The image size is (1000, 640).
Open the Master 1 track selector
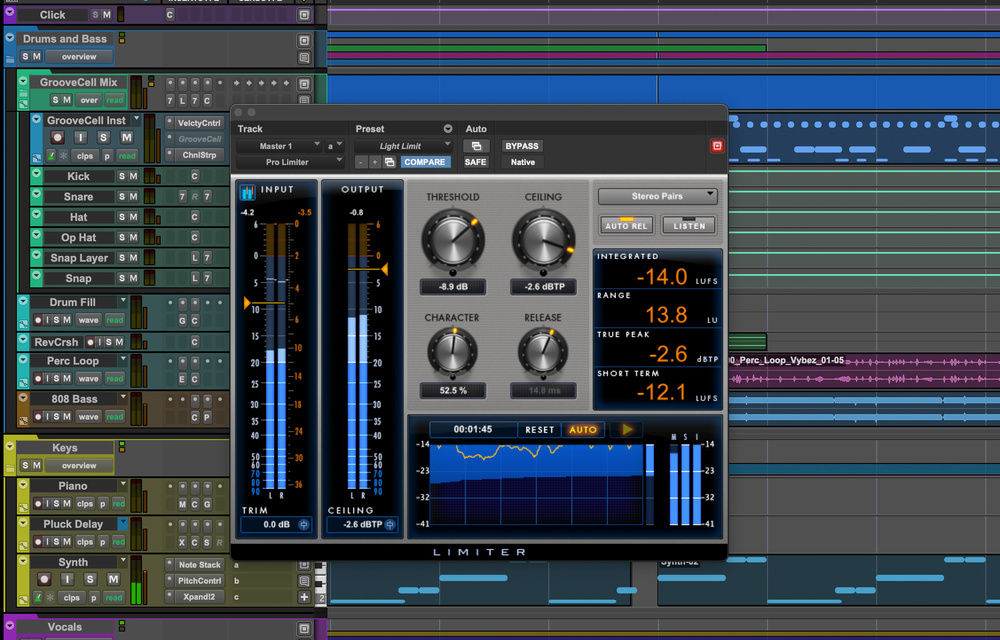278,146
